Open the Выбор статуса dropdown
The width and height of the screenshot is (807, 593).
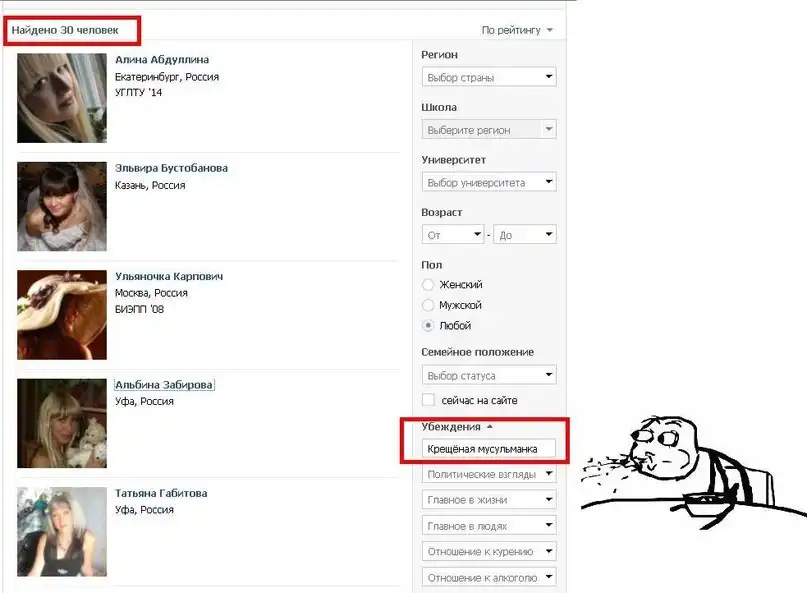click(x=489, y=376)
